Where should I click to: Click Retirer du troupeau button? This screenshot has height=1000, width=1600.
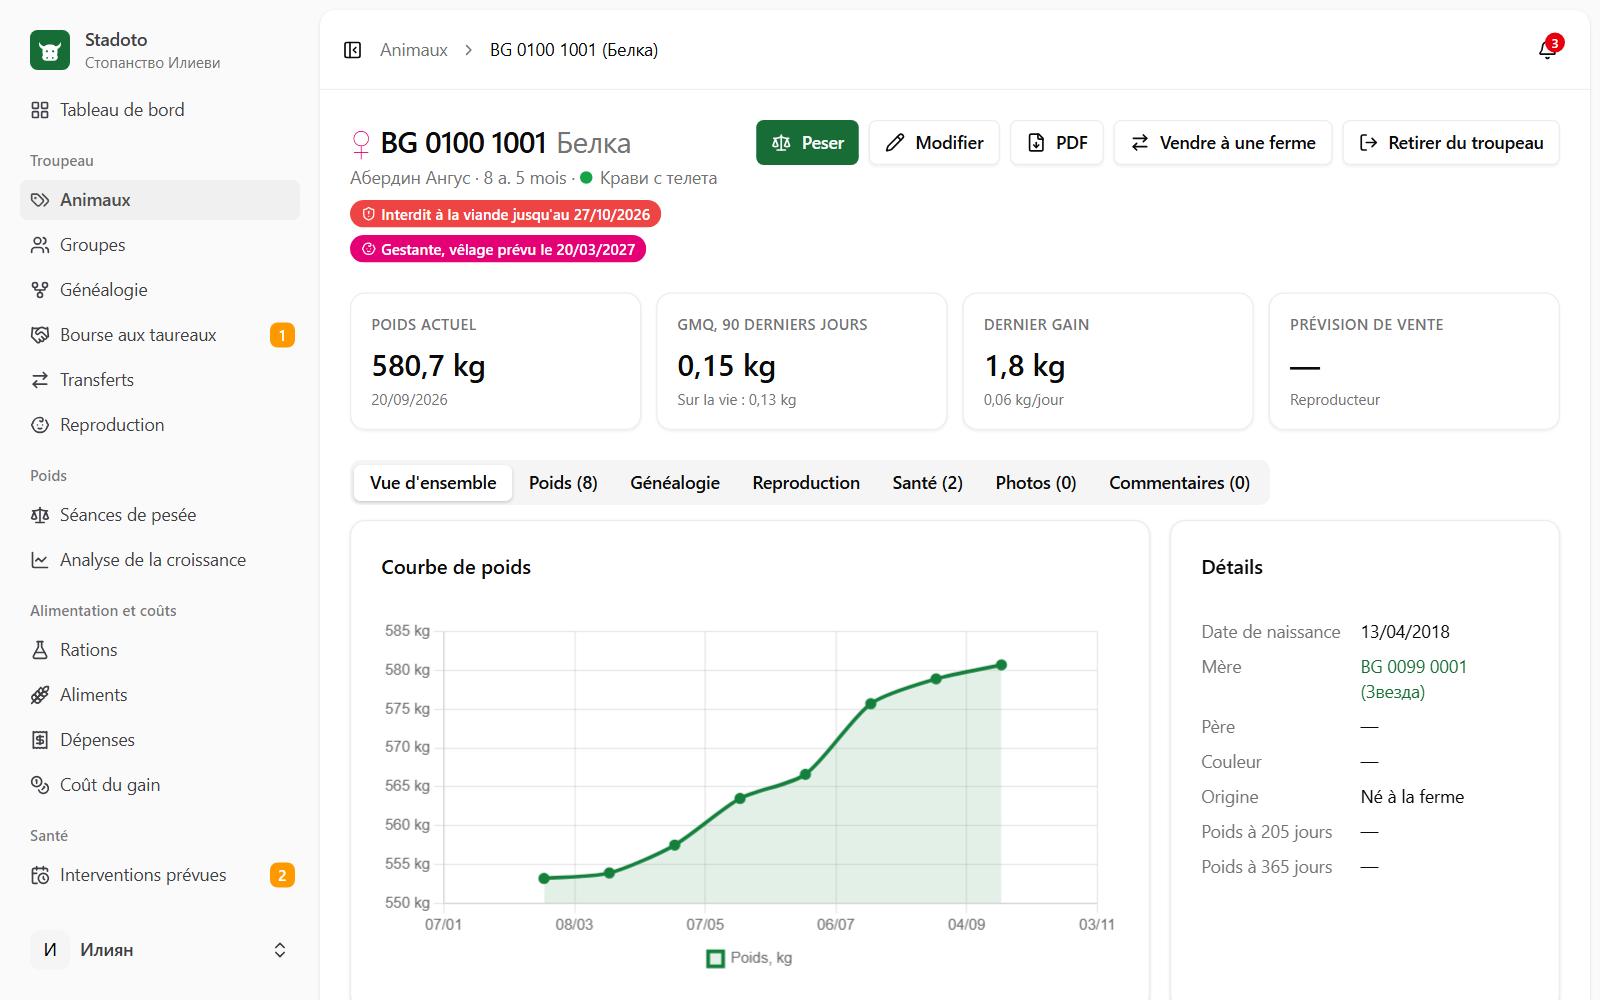(x=1451, y=143)
